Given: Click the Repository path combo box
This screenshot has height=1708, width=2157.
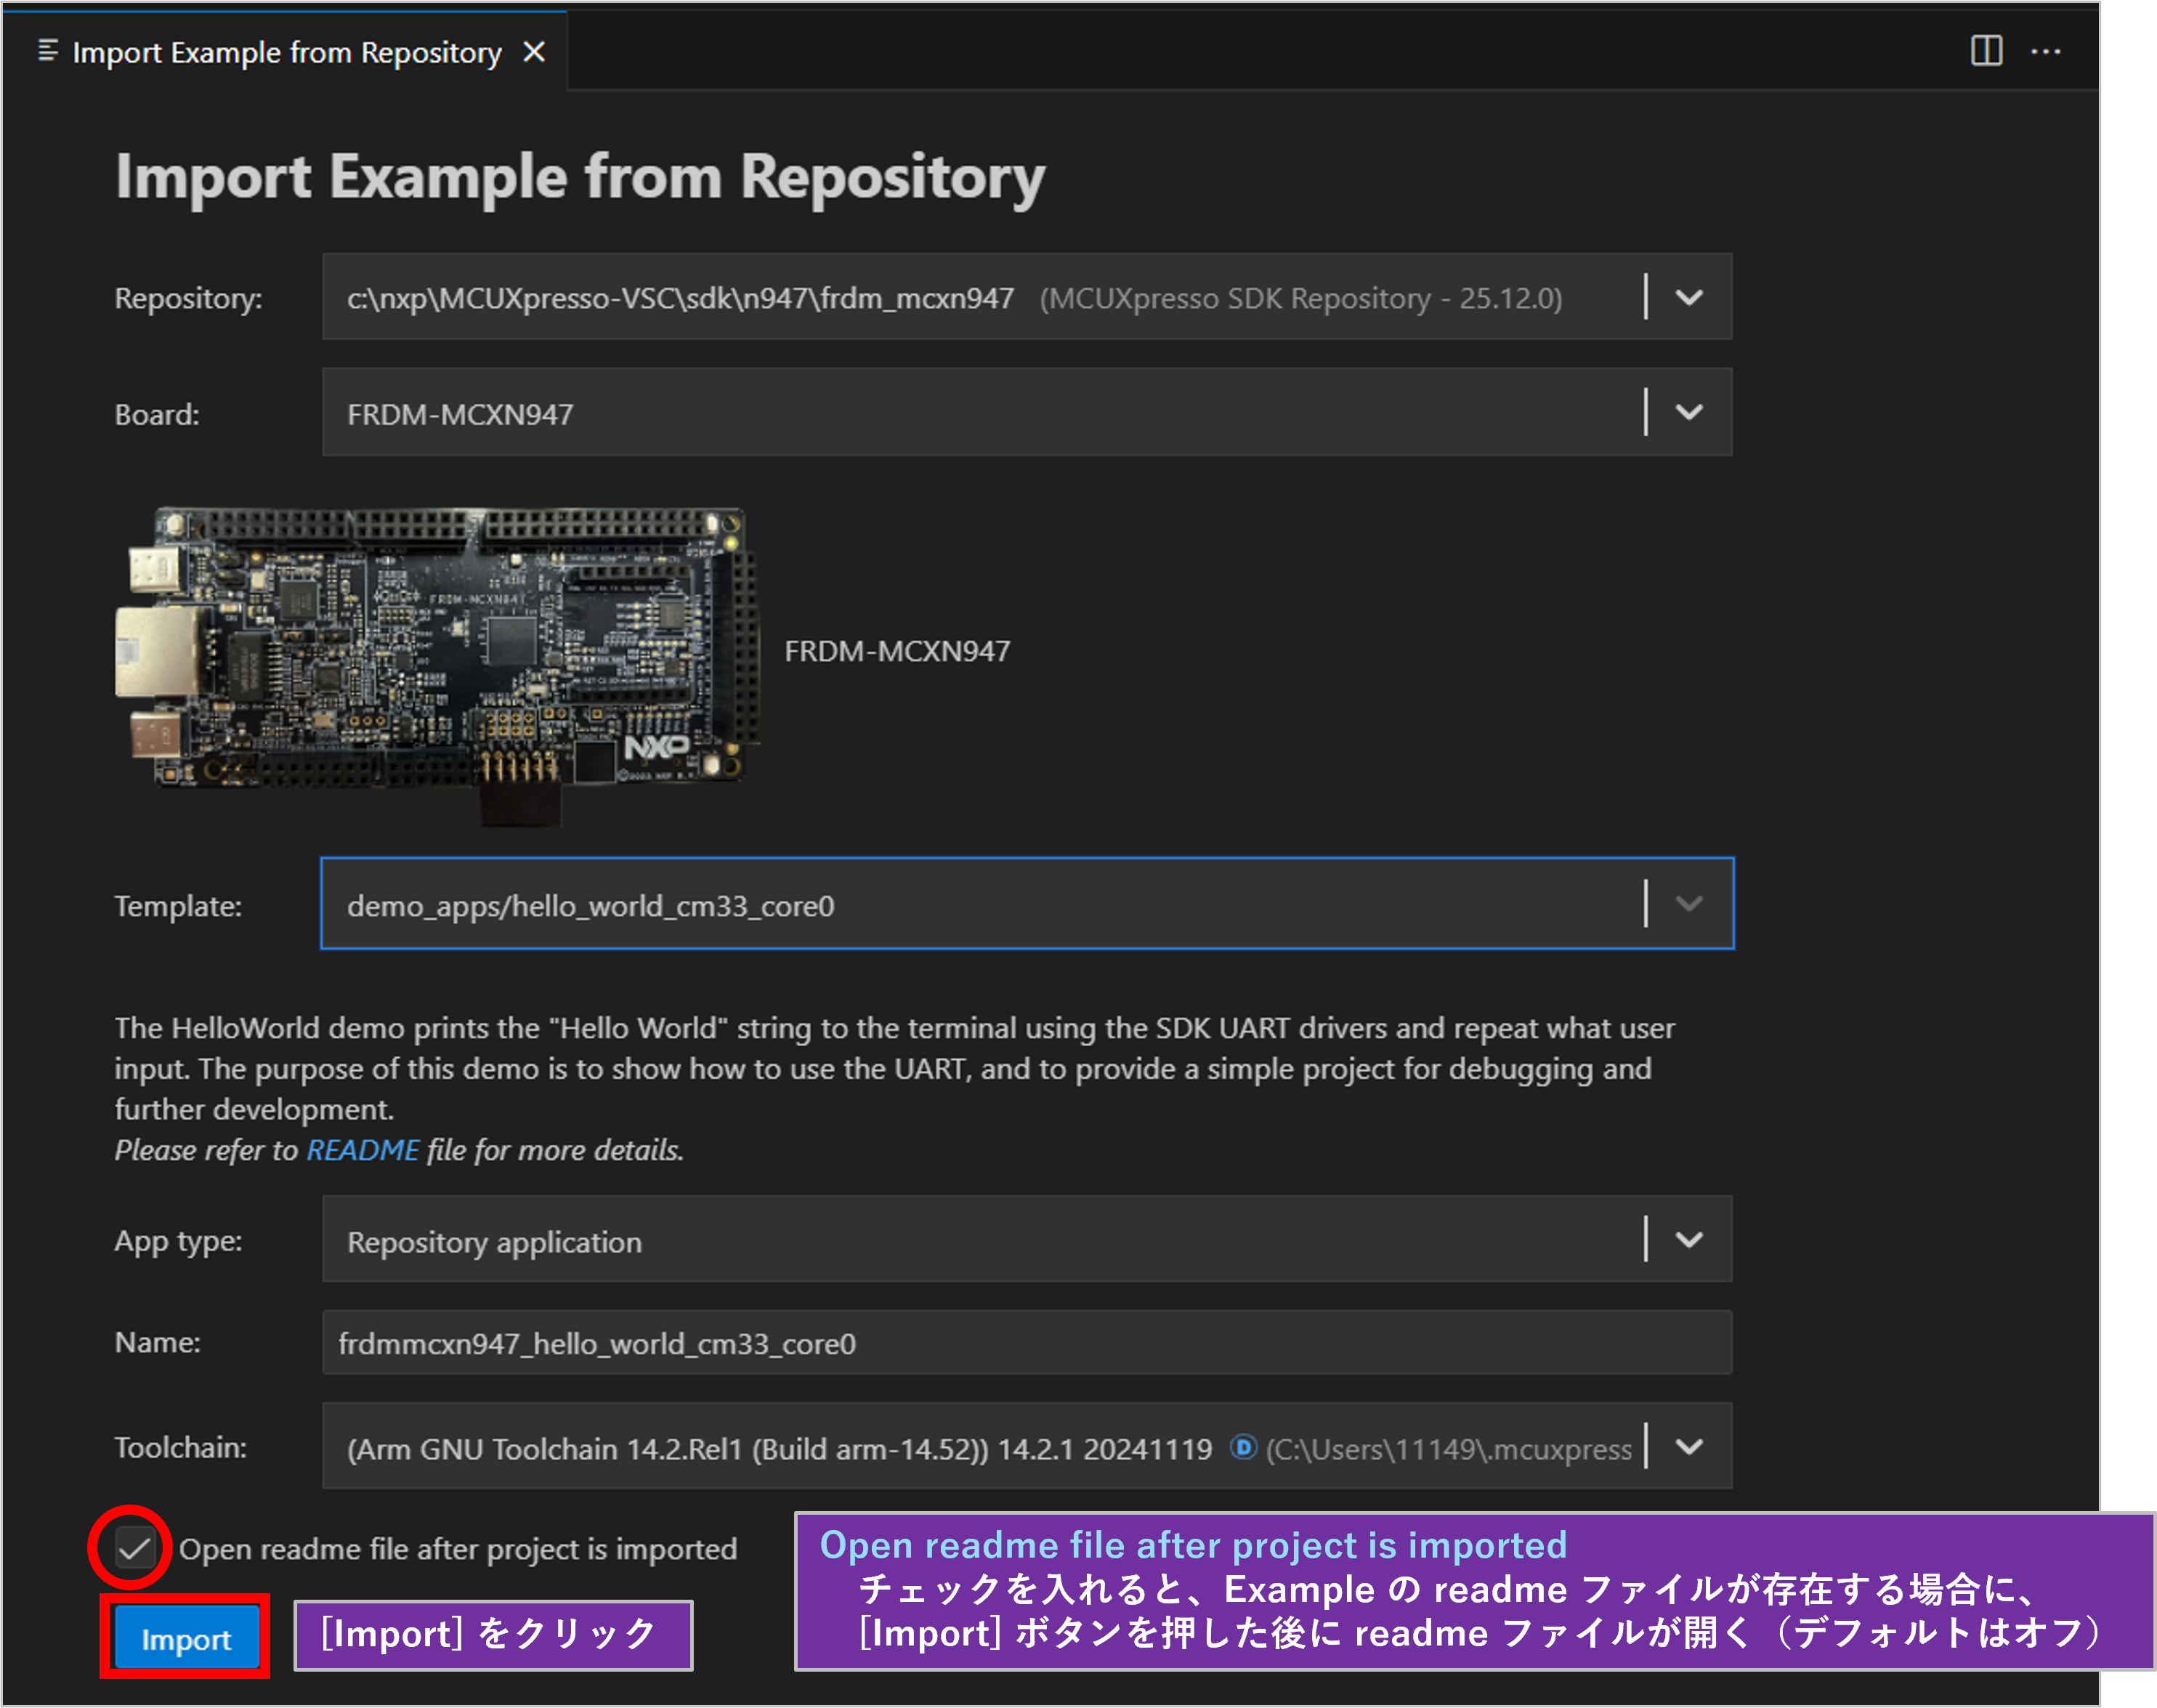Looking at the screenshot, I should point(980,298).
